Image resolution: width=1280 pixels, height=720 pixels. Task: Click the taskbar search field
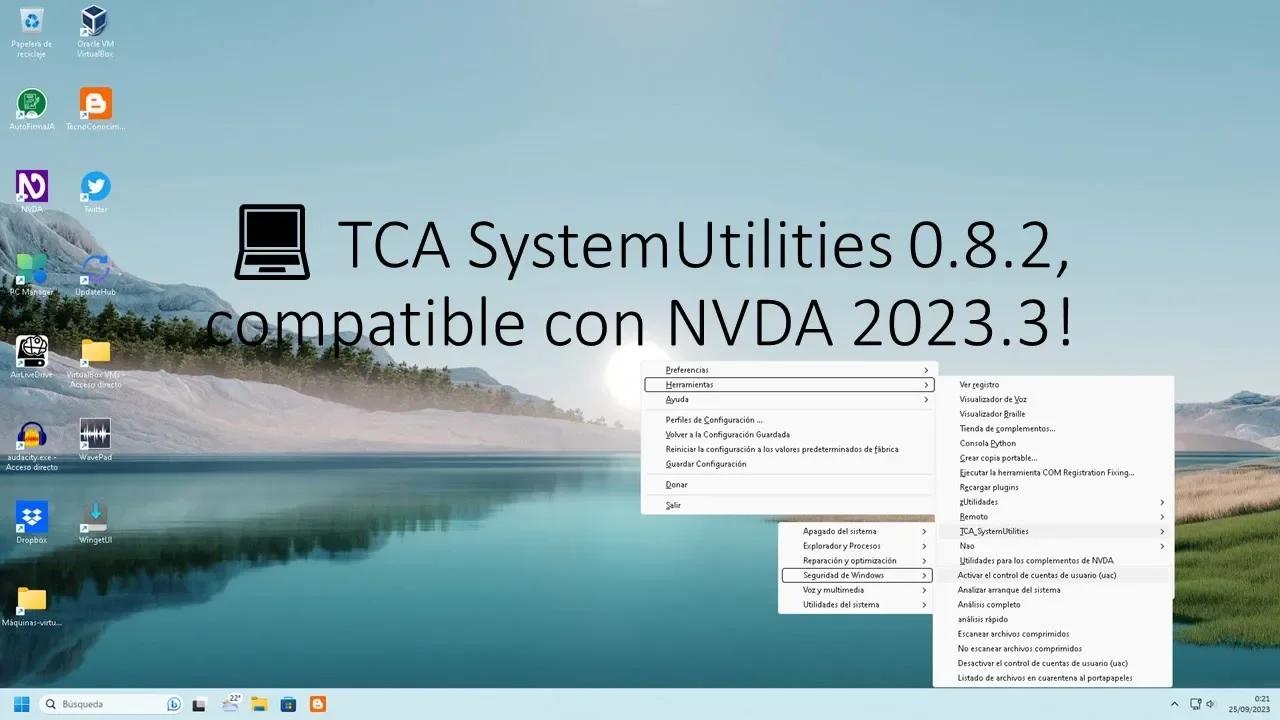(110, 704)
